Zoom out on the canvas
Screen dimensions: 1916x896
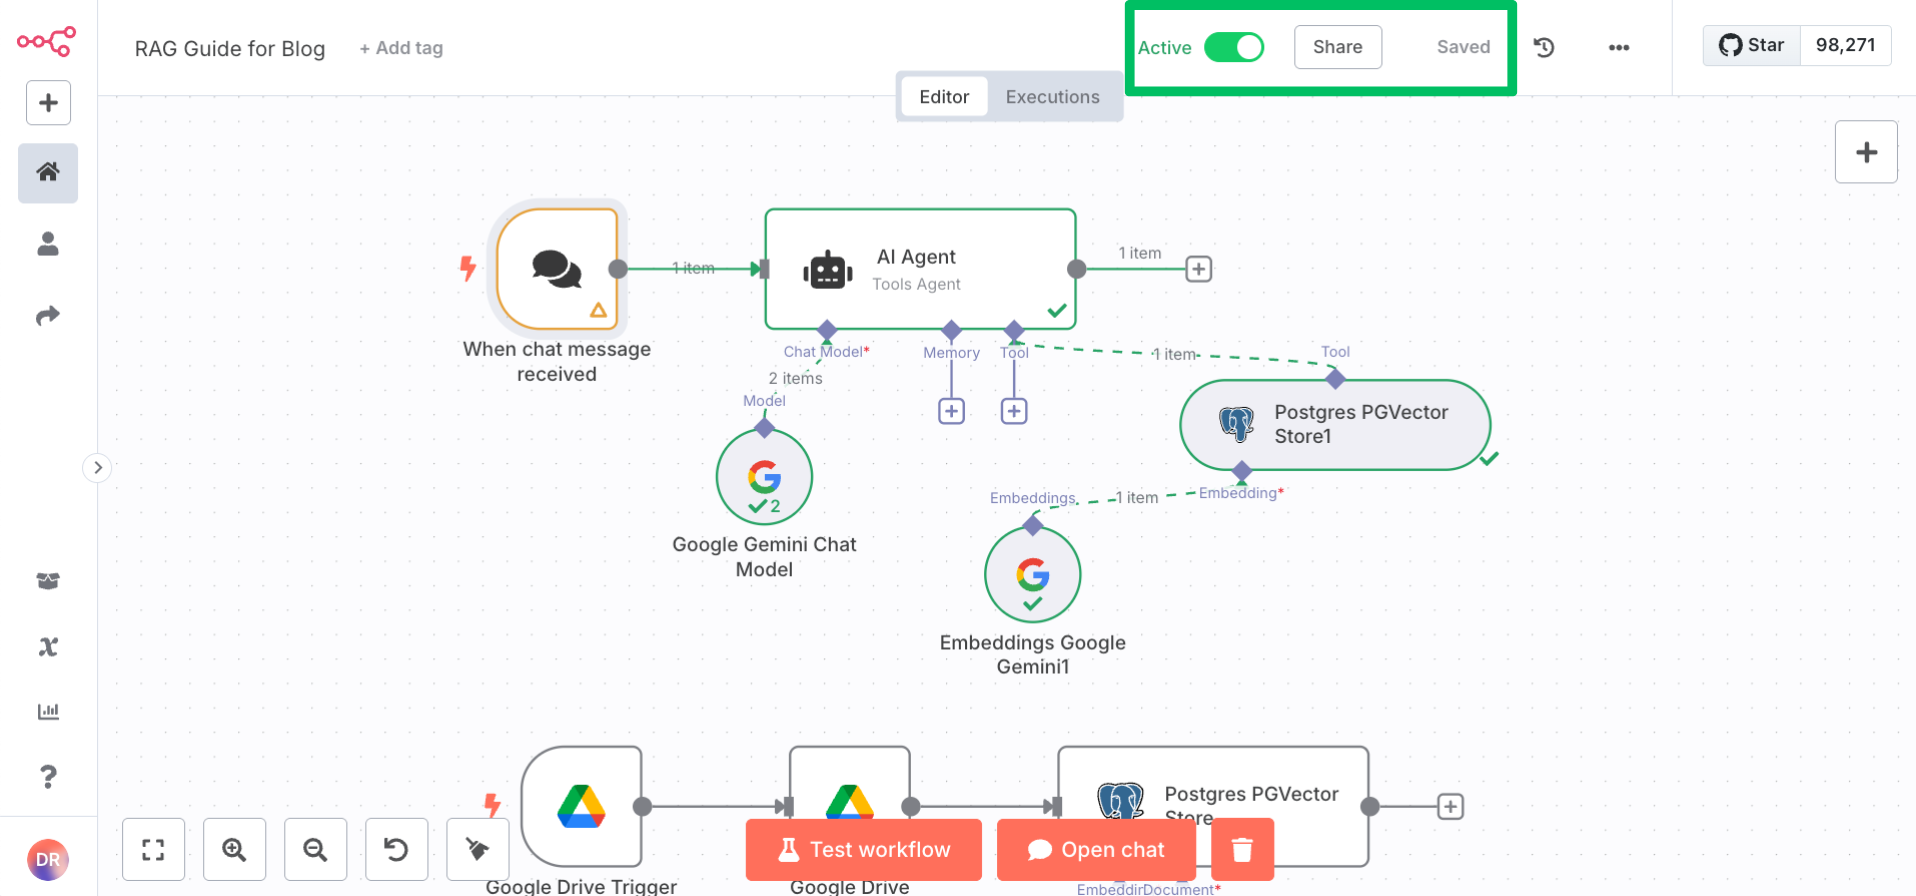click(x=315, y=849)
